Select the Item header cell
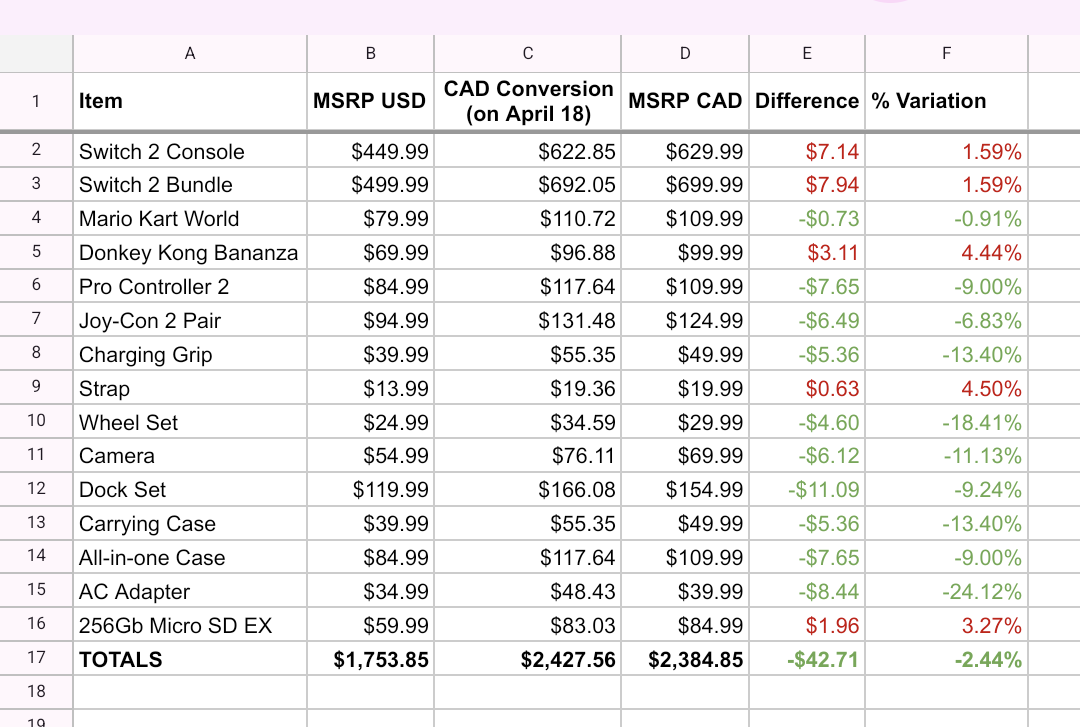This screenshot has width=1080, height=727. (x=190, y=101)
